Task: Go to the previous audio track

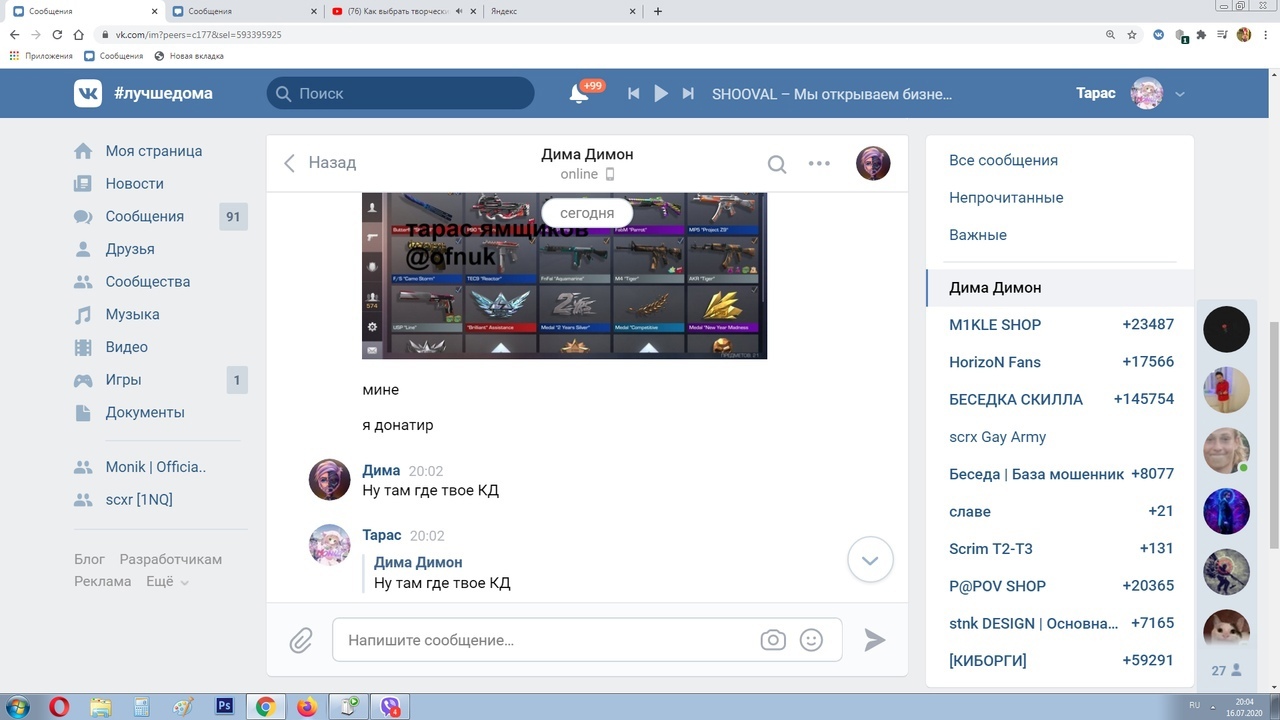Action: (633, 93)
